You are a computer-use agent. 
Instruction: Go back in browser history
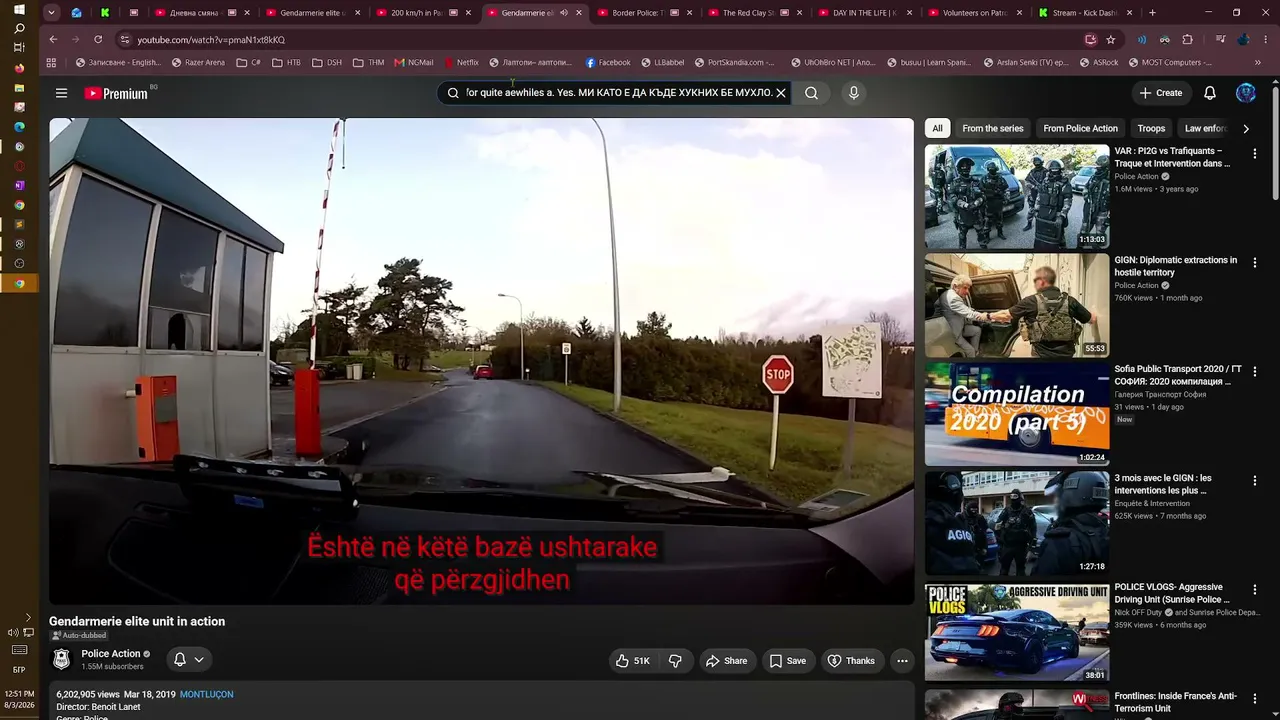point(53,40)
